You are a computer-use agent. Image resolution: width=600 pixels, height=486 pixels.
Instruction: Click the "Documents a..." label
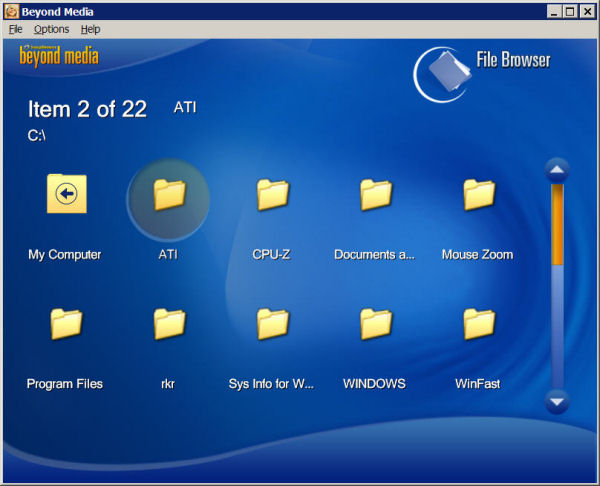click(x=375, y=255)
